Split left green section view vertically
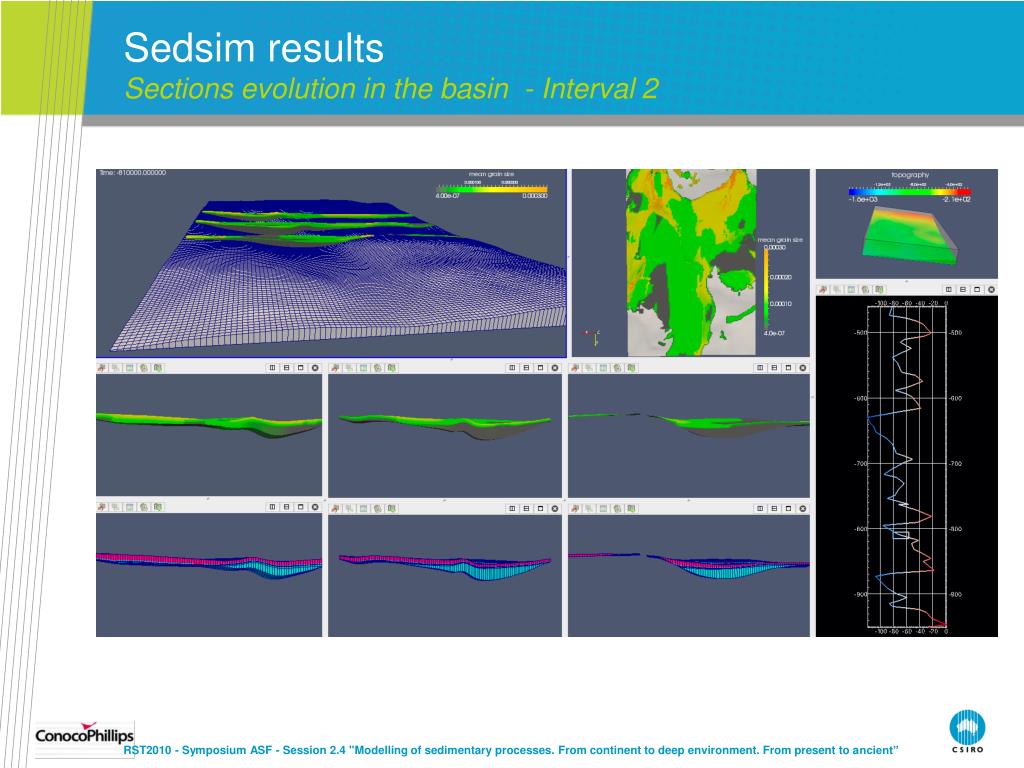 [x=287, y=368]
